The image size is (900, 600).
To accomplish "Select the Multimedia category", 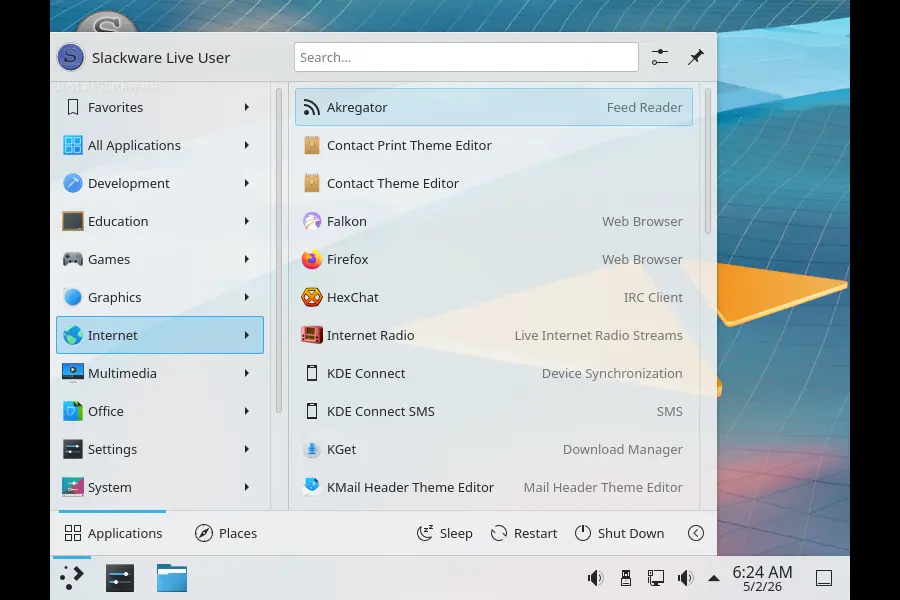I will click(x=160, y=373).
